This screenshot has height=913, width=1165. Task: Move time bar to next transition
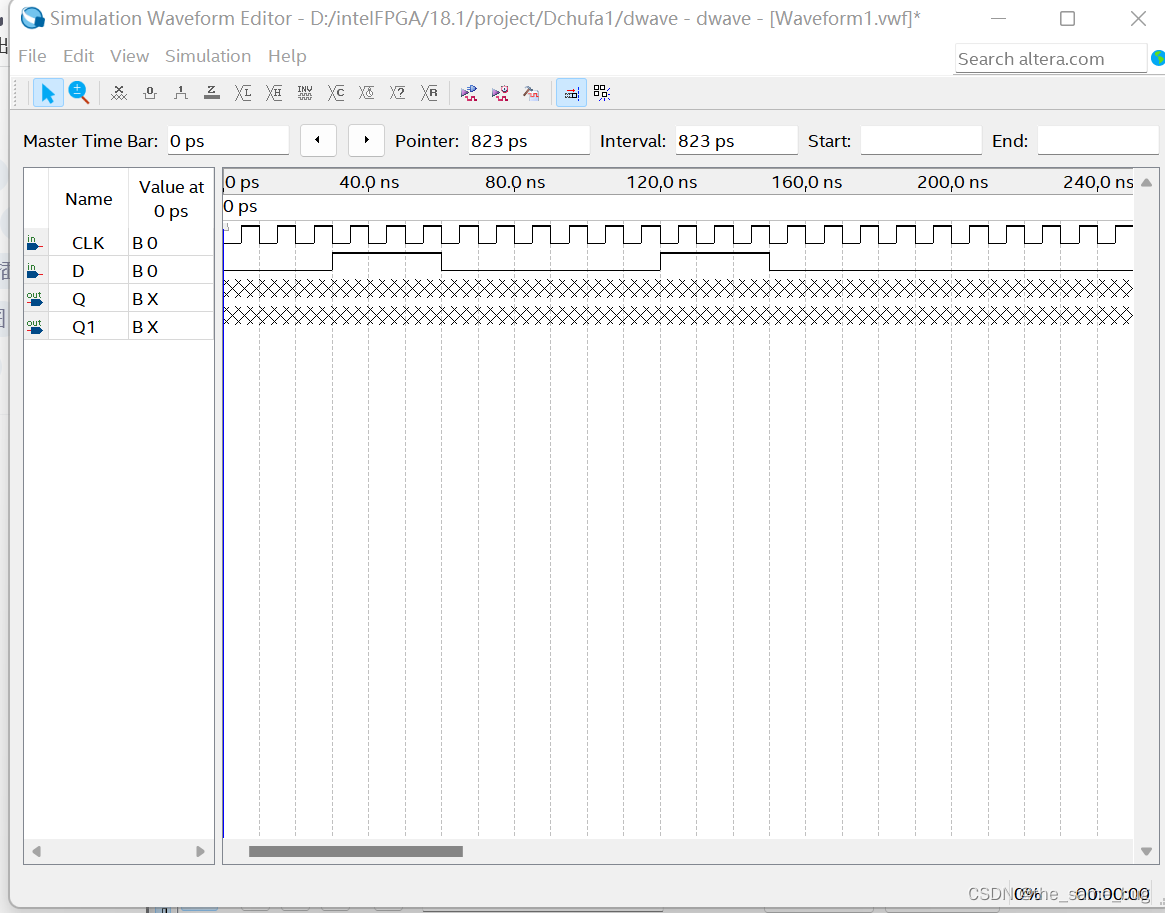(x=366, y=140)
